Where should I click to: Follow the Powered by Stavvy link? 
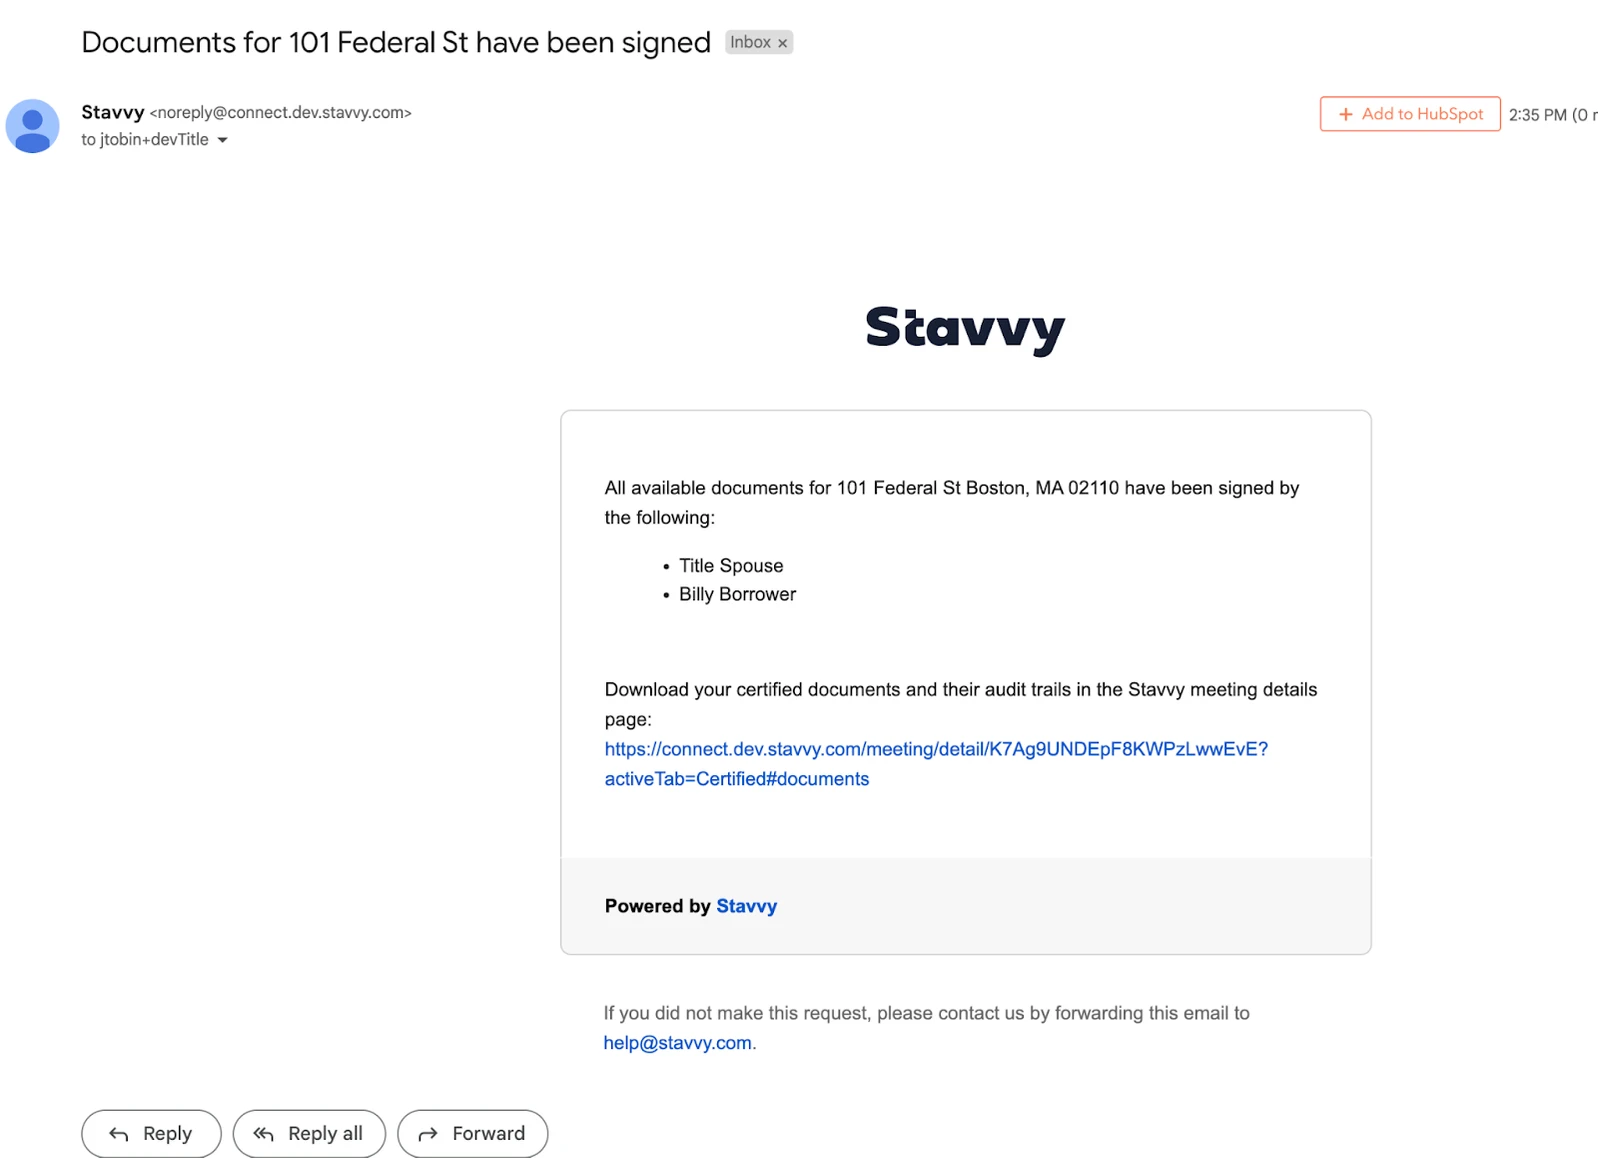[x=746, y=906]
